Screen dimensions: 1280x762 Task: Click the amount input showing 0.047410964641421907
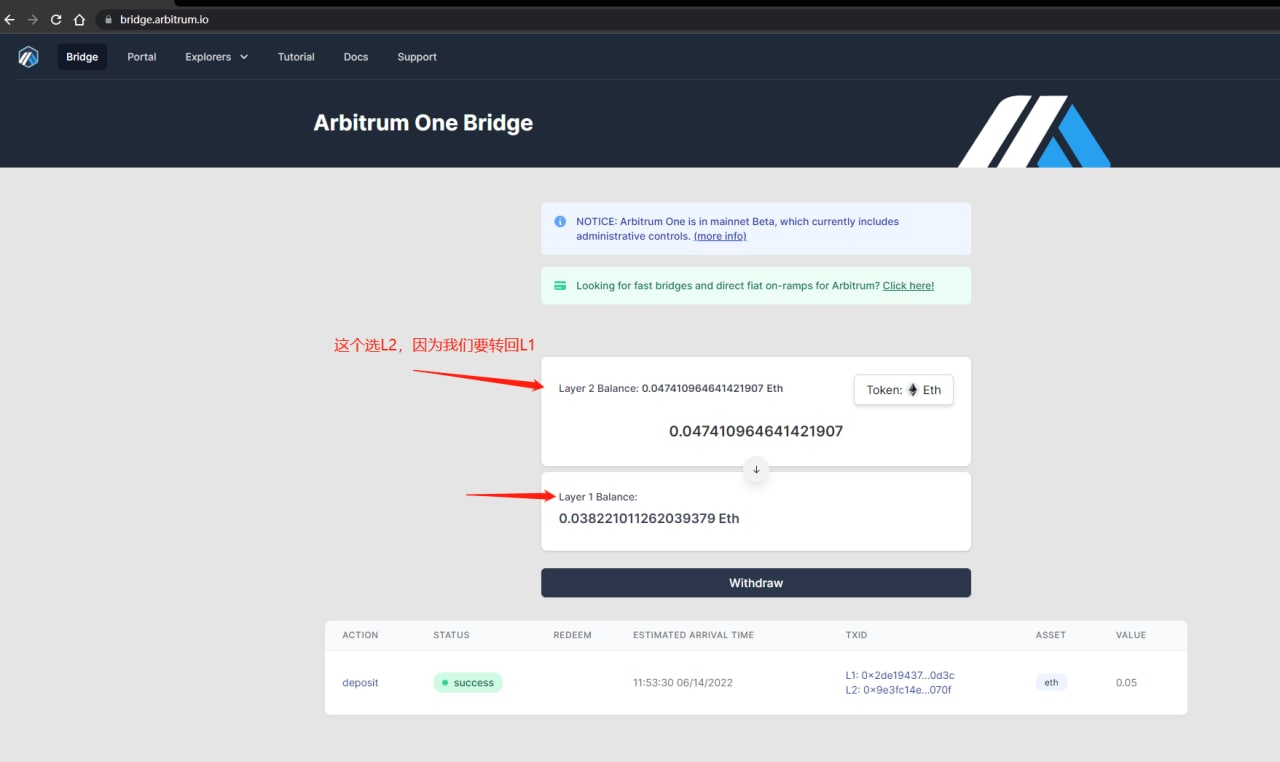tap(756, 432)
